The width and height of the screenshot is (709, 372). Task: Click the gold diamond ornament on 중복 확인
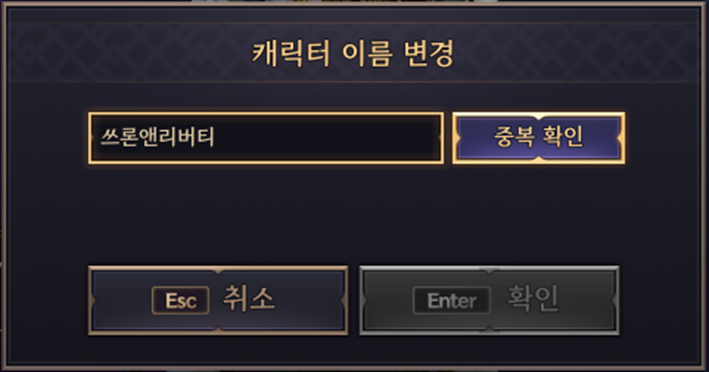(539, 117)
